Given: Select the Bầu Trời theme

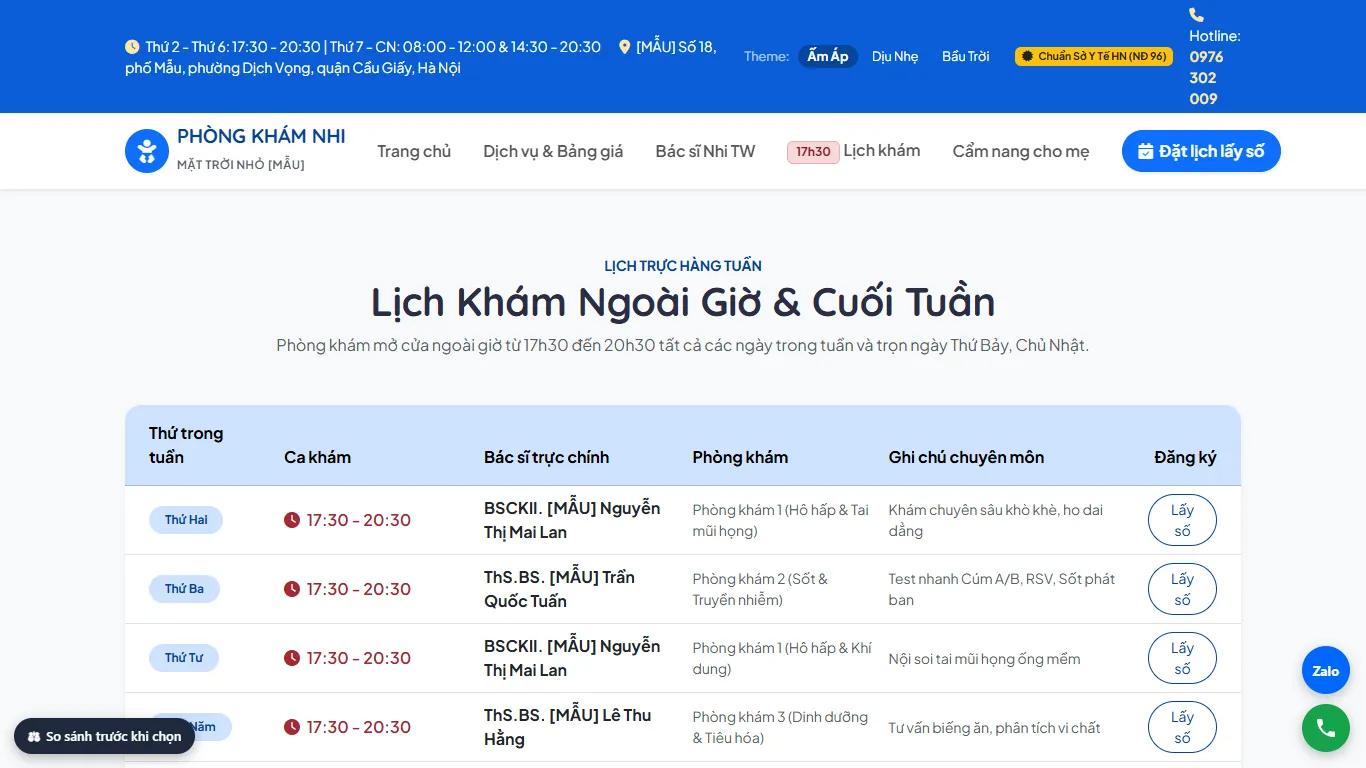Looking at the screenshot, I should 966,56.
